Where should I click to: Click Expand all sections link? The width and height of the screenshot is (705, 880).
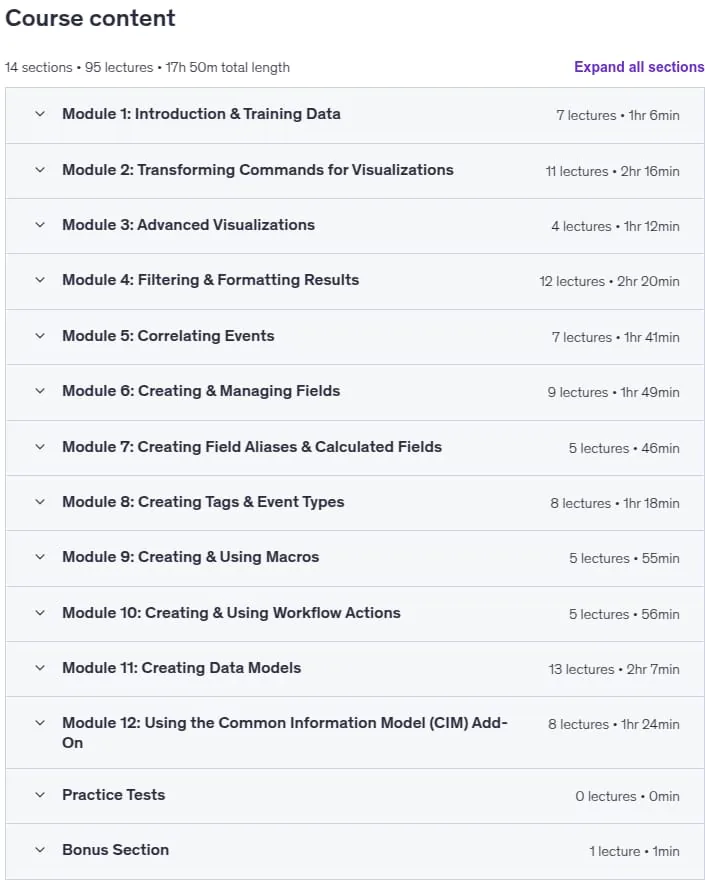pos(639,67)
